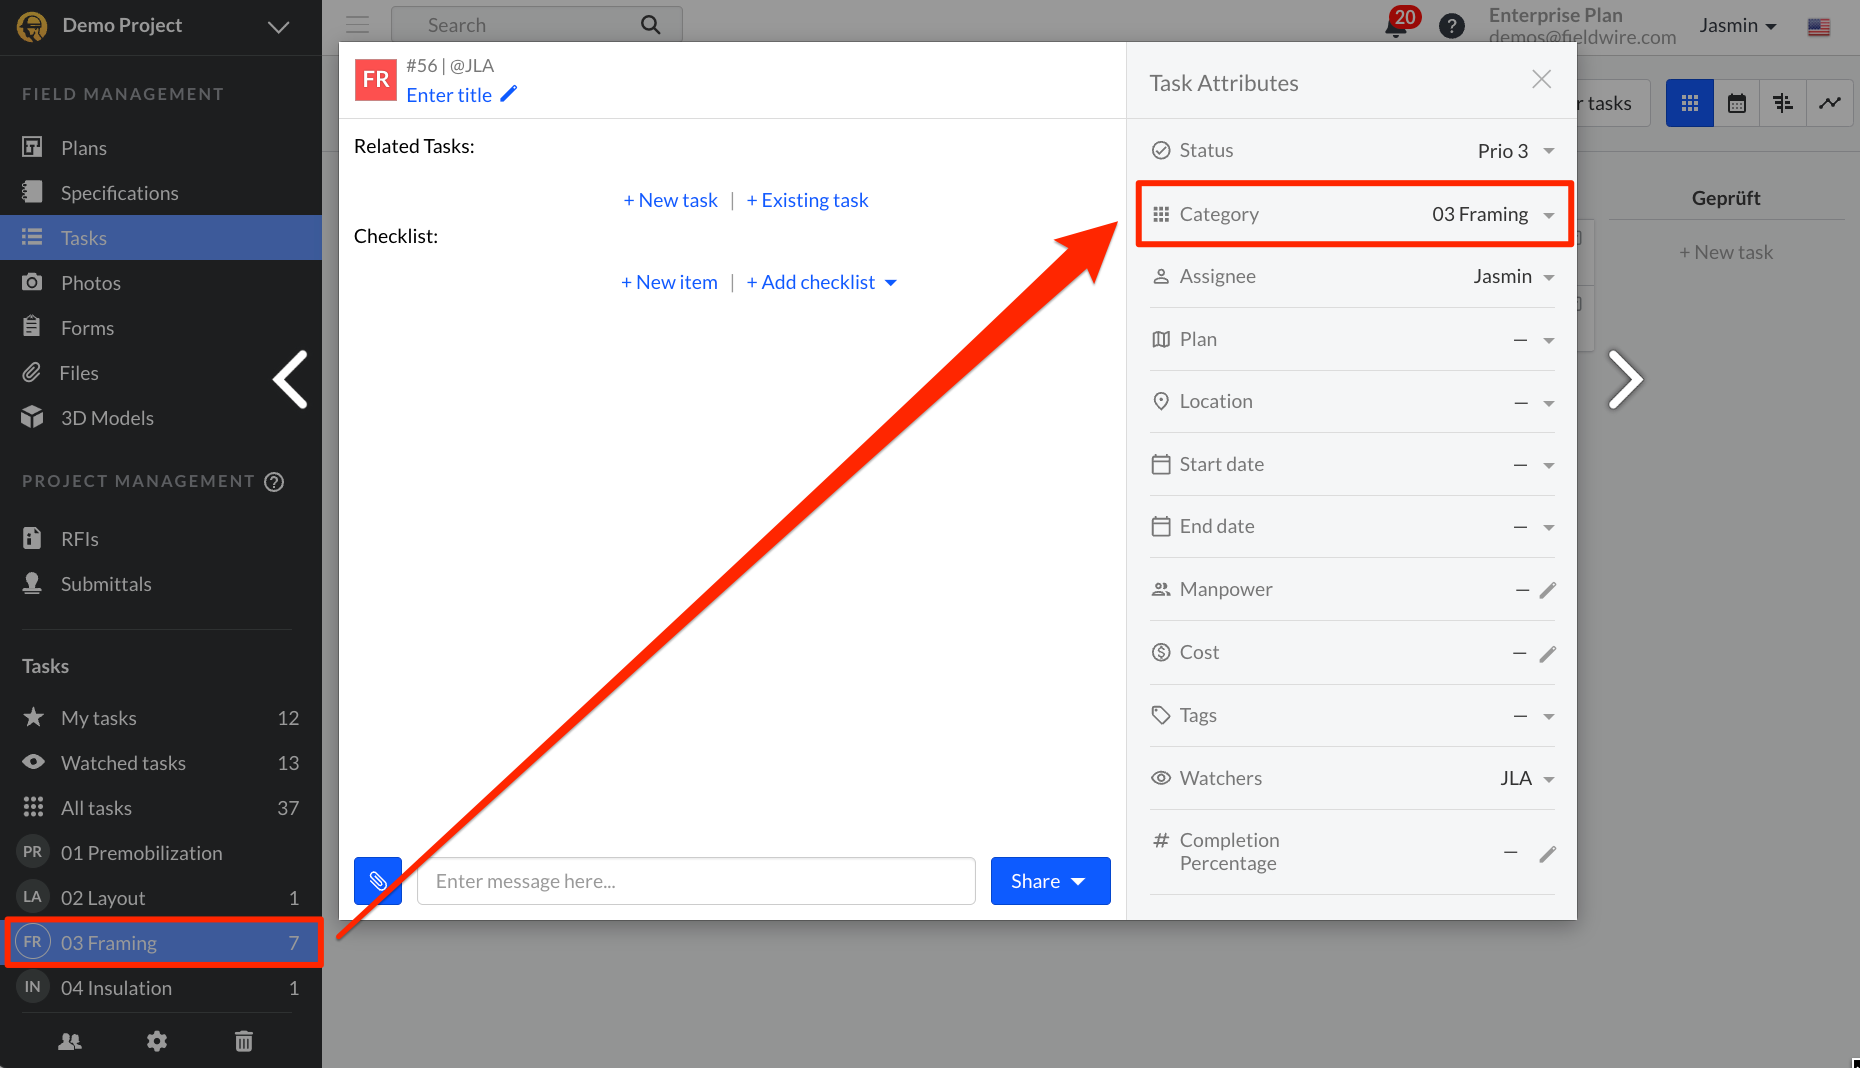Edit Cost with the pencil icon
The height and width of the screenshot is (1068, 1860).
coord(1547,653)
